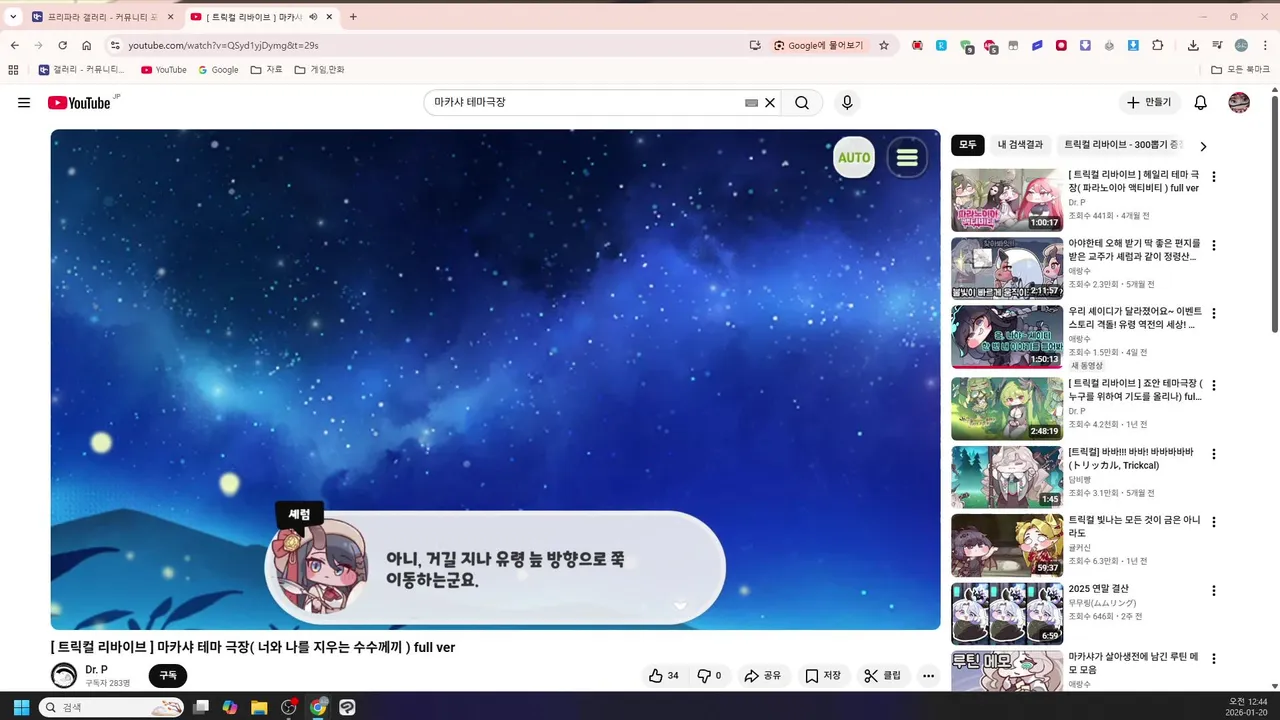Click the taskbar search box 검색
The image size is (1280, 720).
point(112,707)
